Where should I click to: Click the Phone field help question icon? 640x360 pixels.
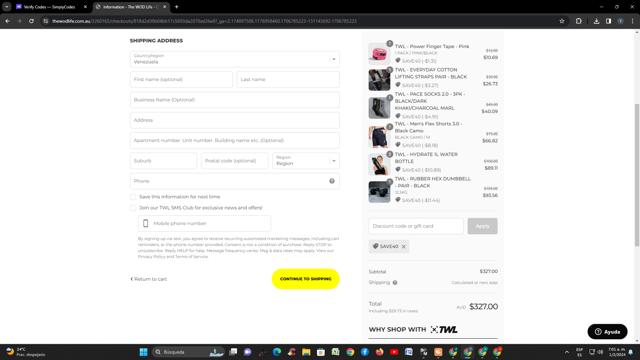332,181
